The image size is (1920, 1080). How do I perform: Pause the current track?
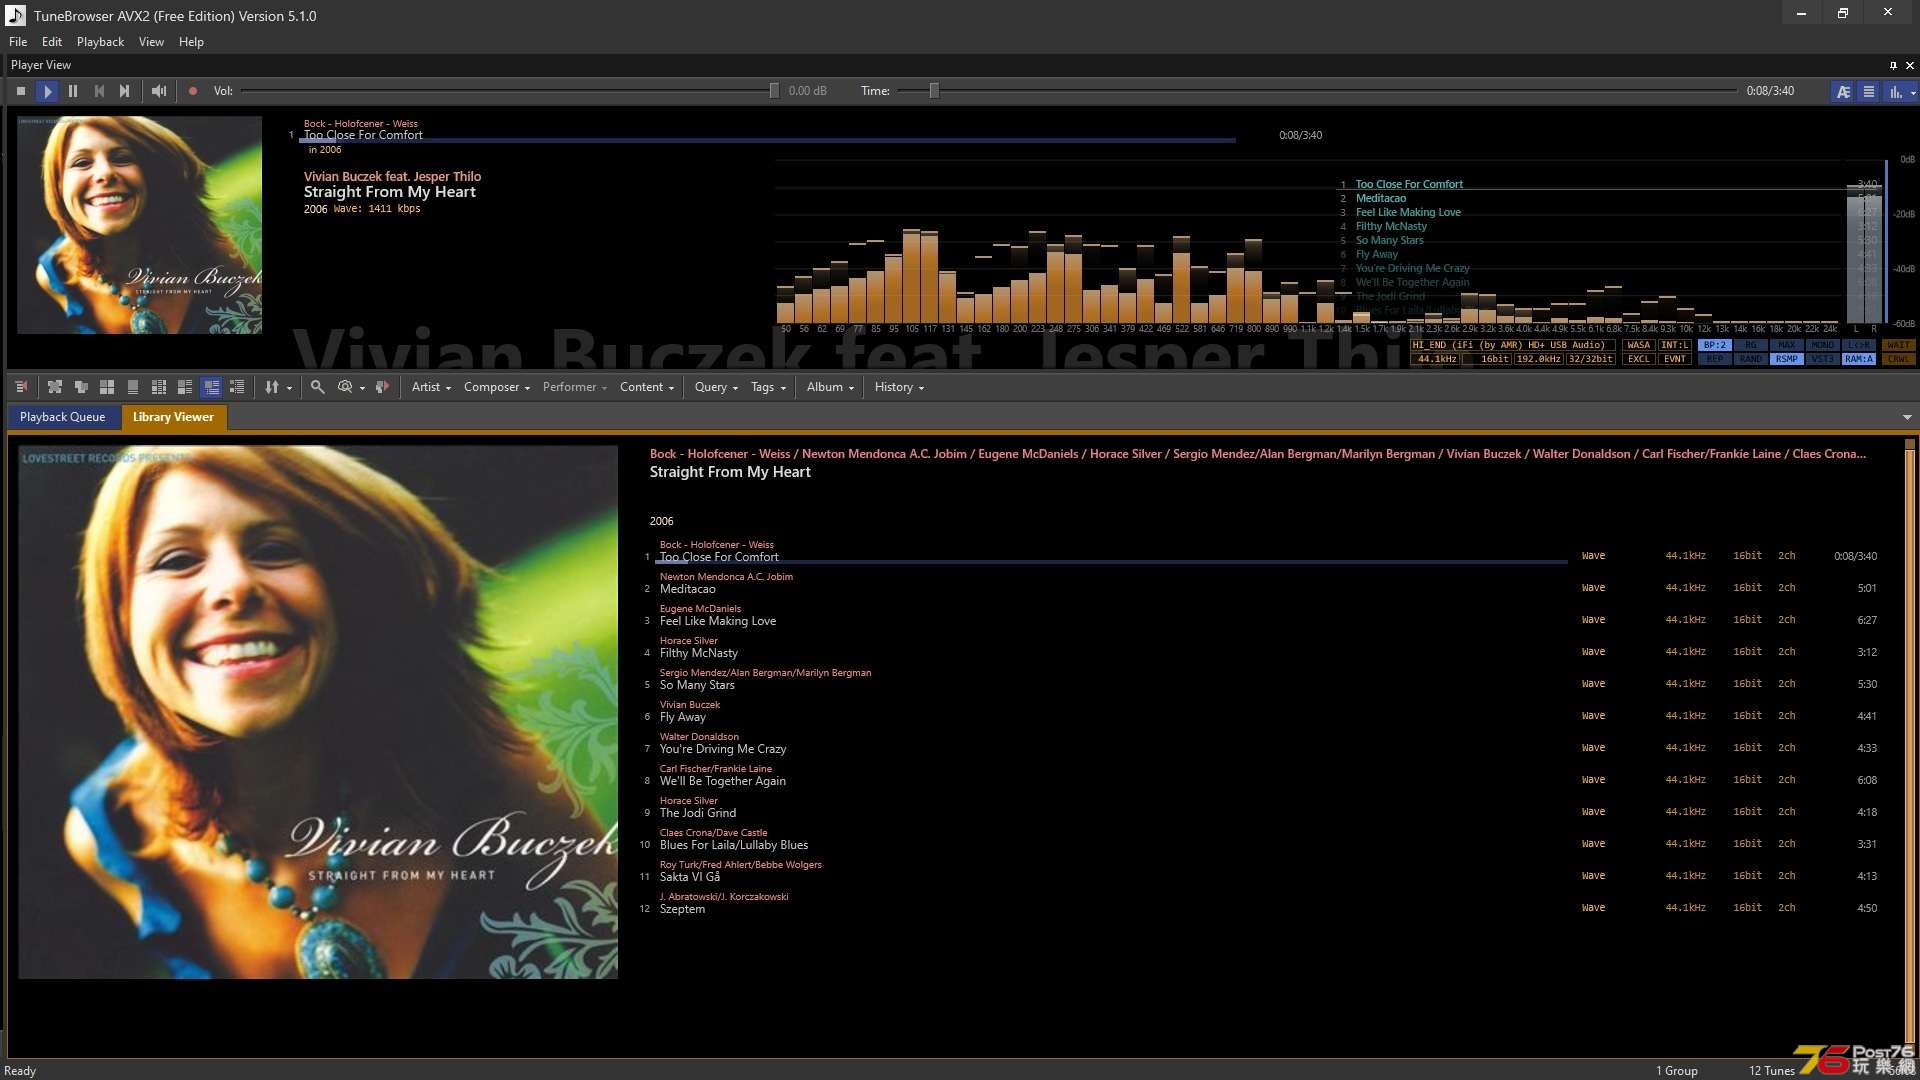coord(73,91)
